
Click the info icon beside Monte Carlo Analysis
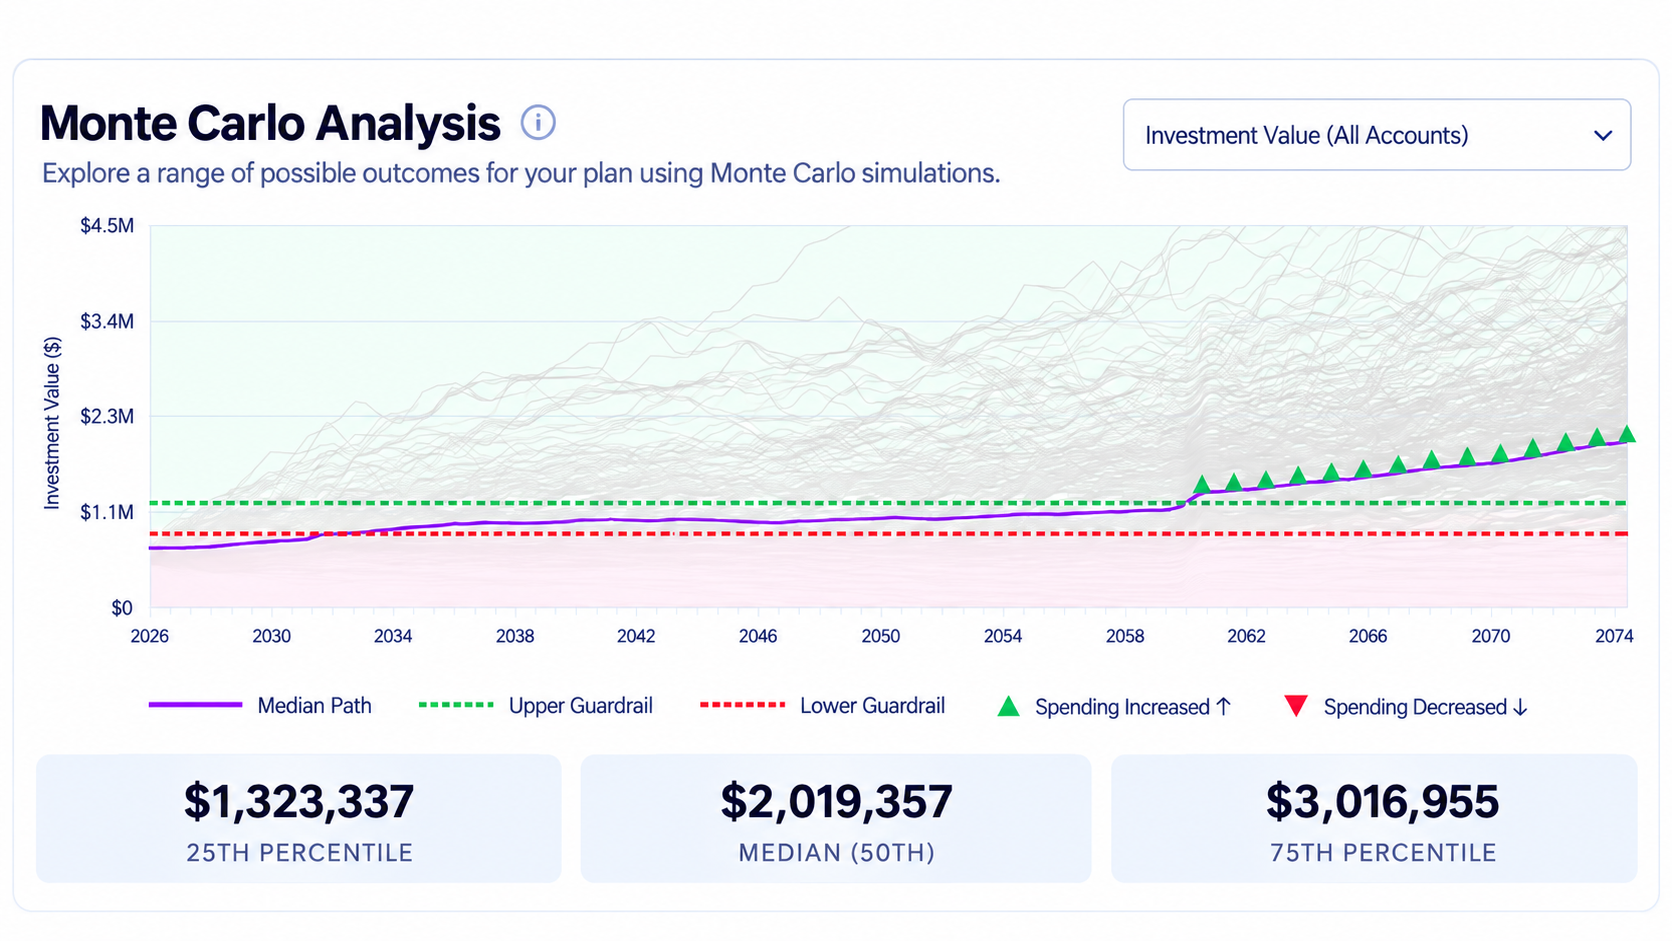pos(538,123)
